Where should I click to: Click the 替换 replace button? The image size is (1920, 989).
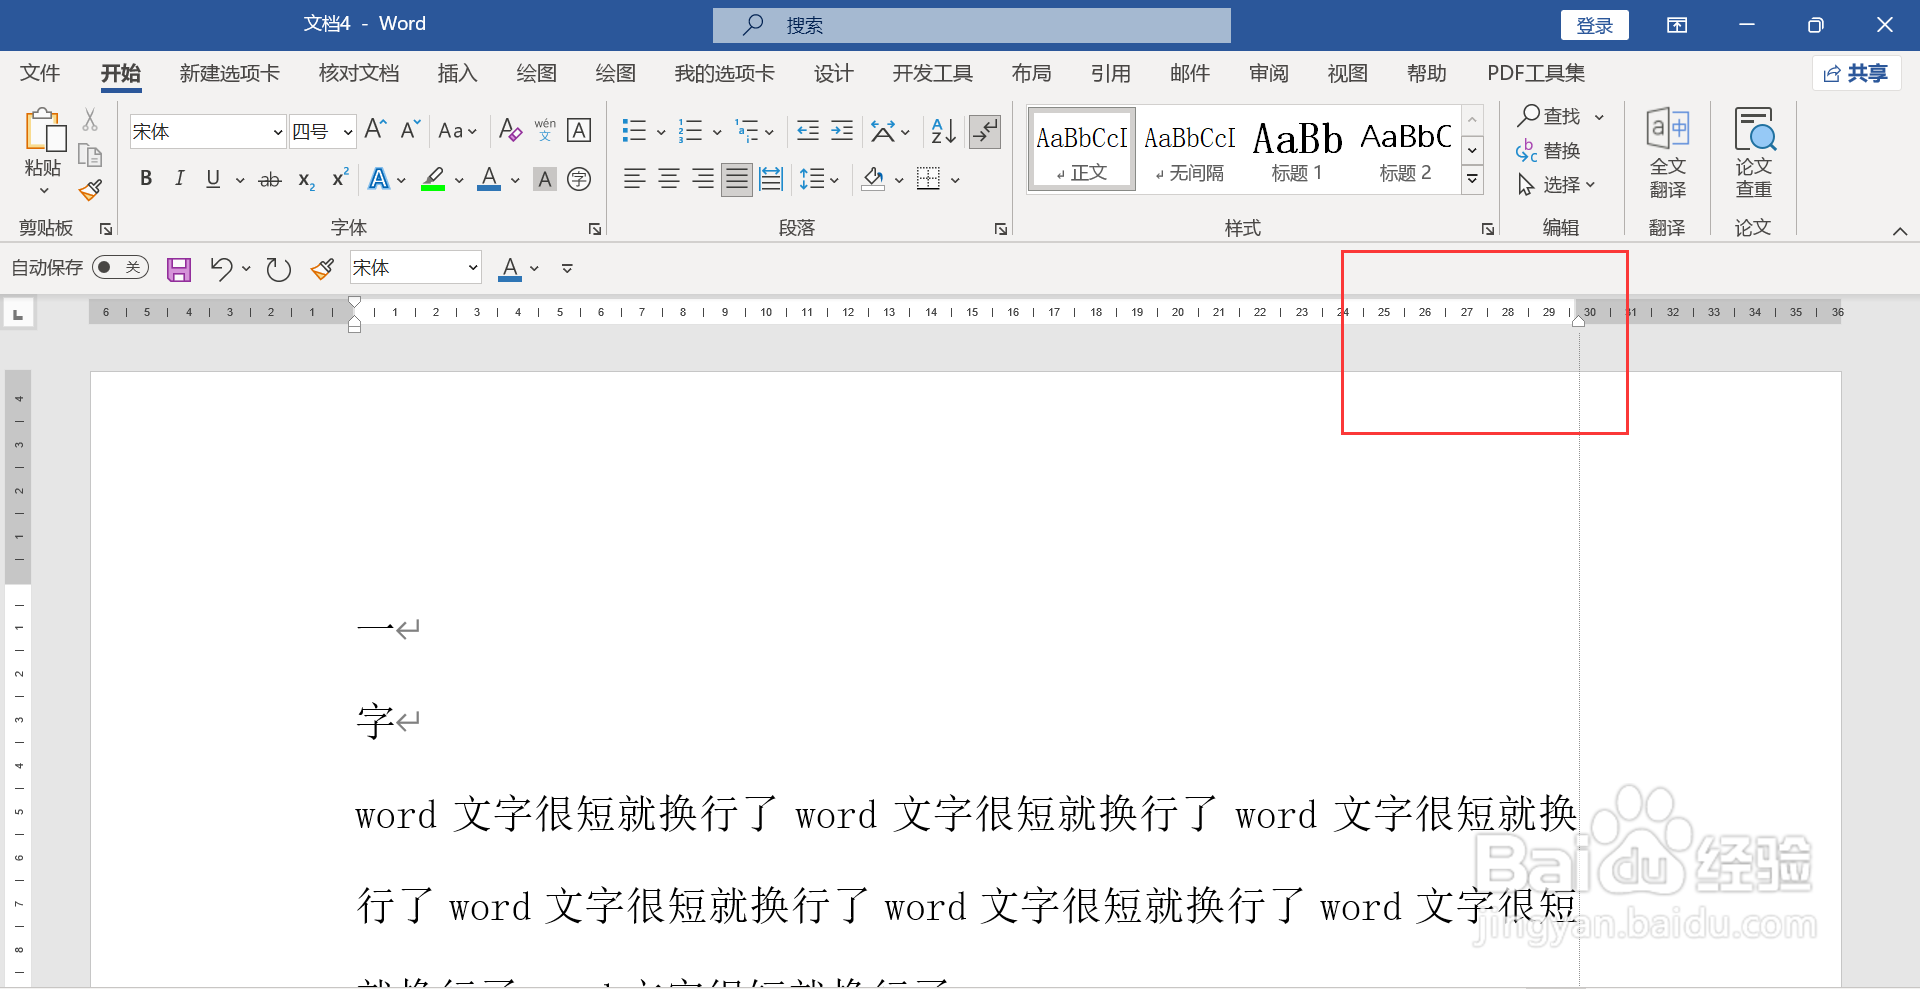1549,151
